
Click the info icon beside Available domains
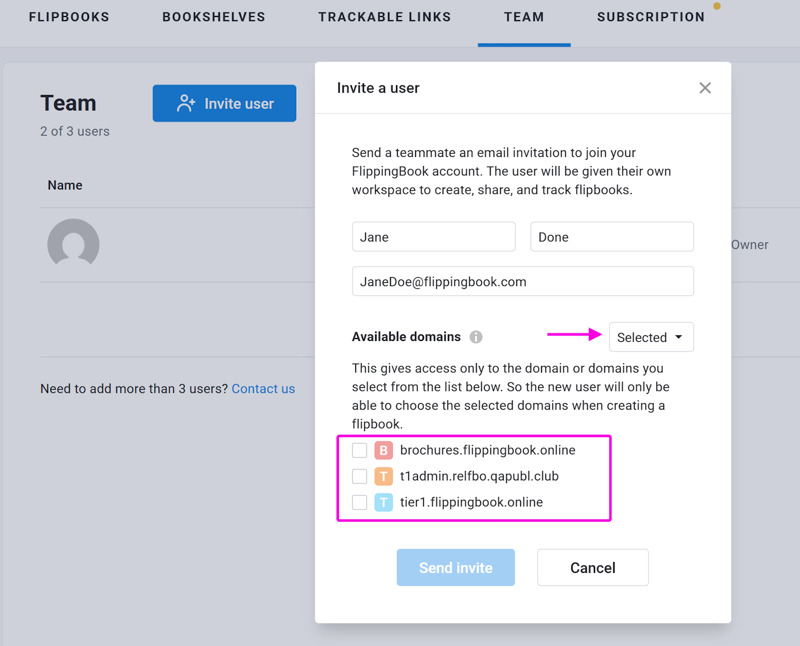click(x=476, y=337)
